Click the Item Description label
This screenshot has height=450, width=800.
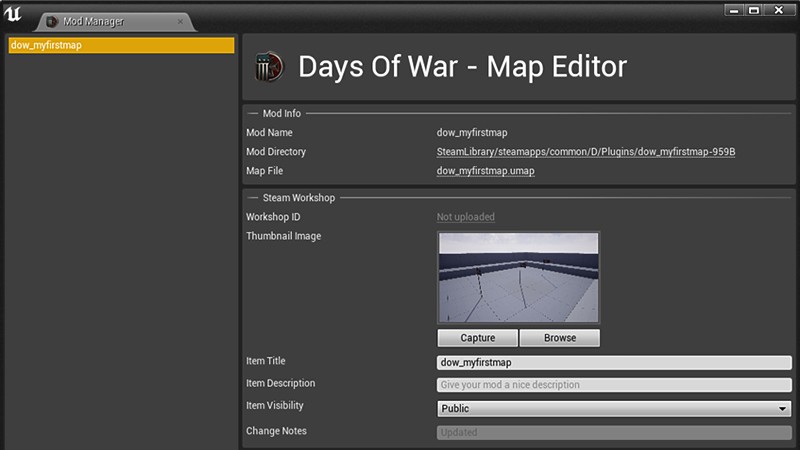pos(281,383)
